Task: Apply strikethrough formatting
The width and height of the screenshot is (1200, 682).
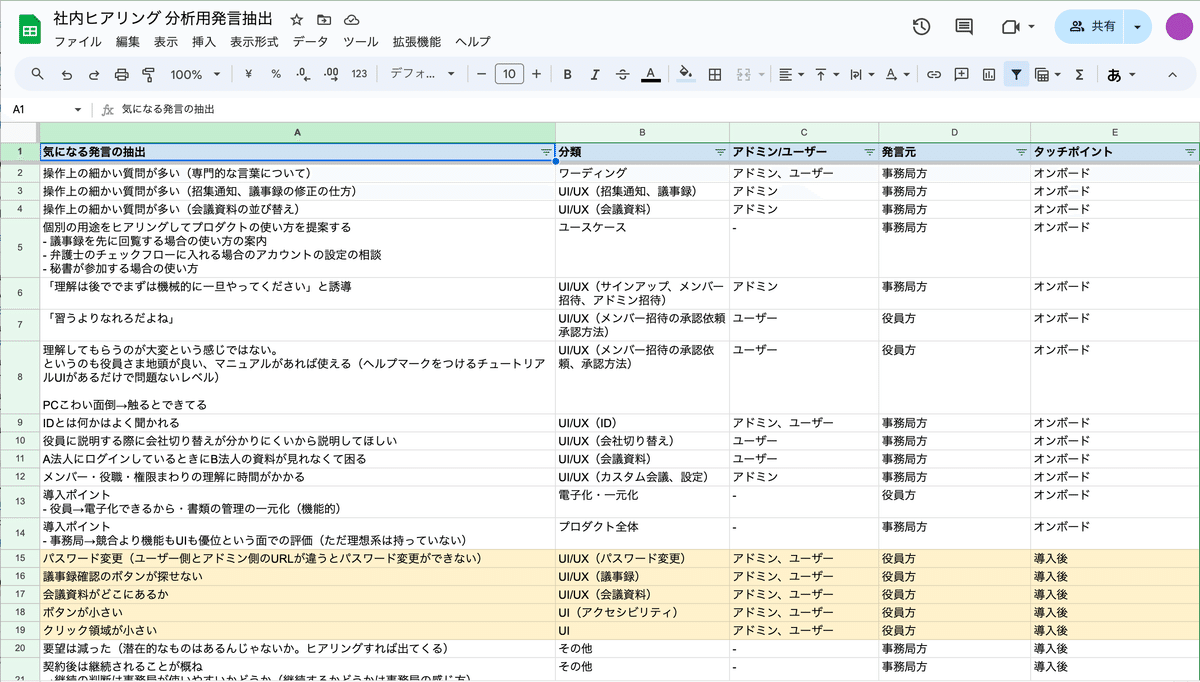Action: [x=623, y=74]
